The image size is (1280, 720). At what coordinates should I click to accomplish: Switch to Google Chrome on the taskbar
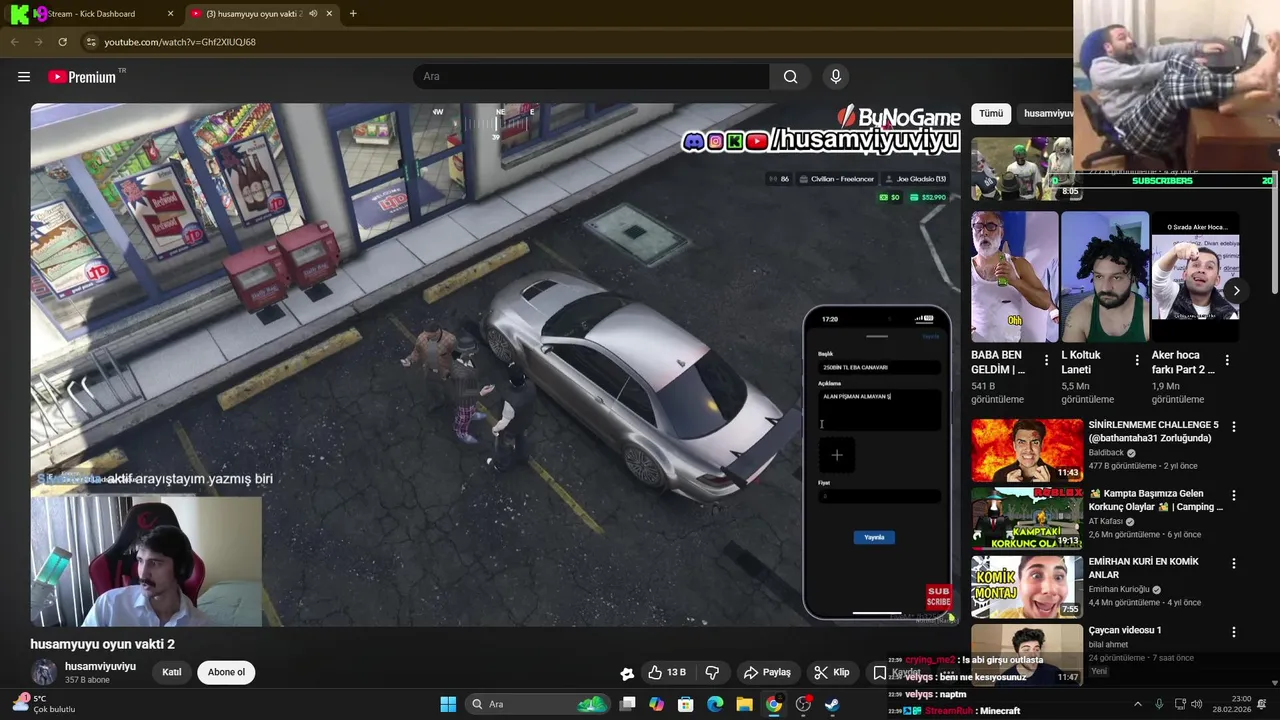pyautogui.click(x=773, y=704)
